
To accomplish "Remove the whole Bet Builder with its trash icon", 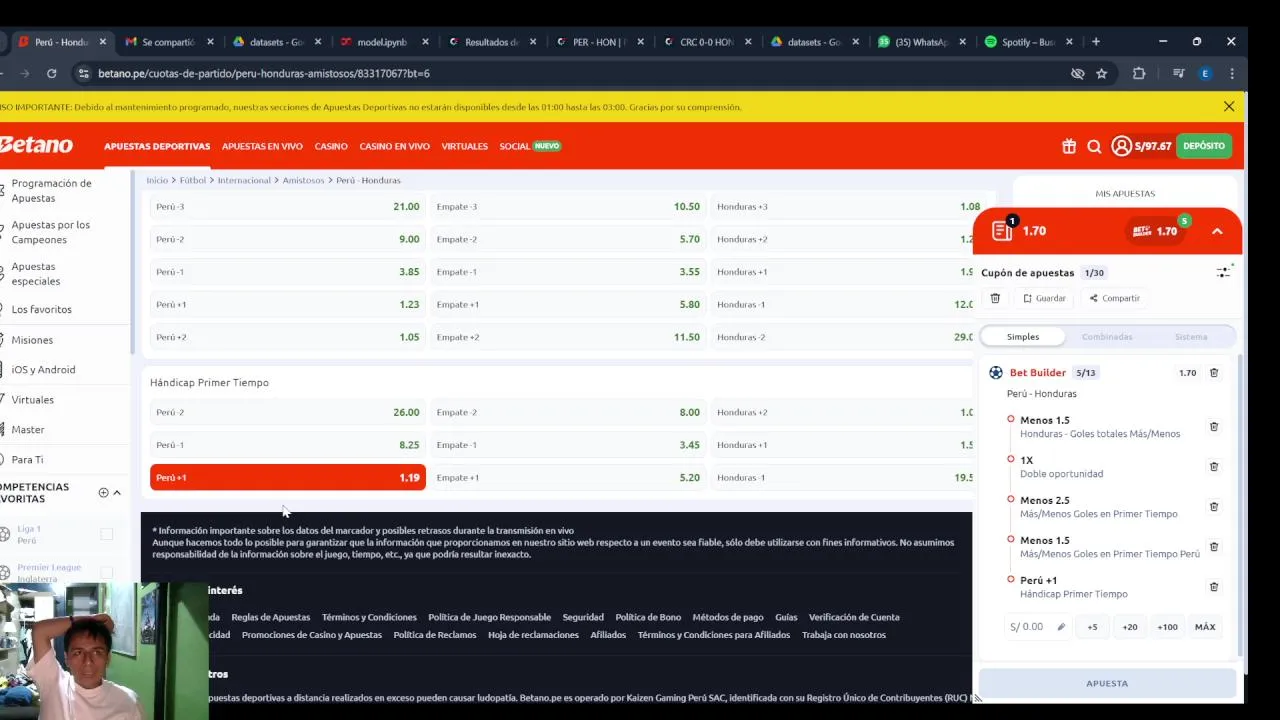I will (x=1214, y=373).
